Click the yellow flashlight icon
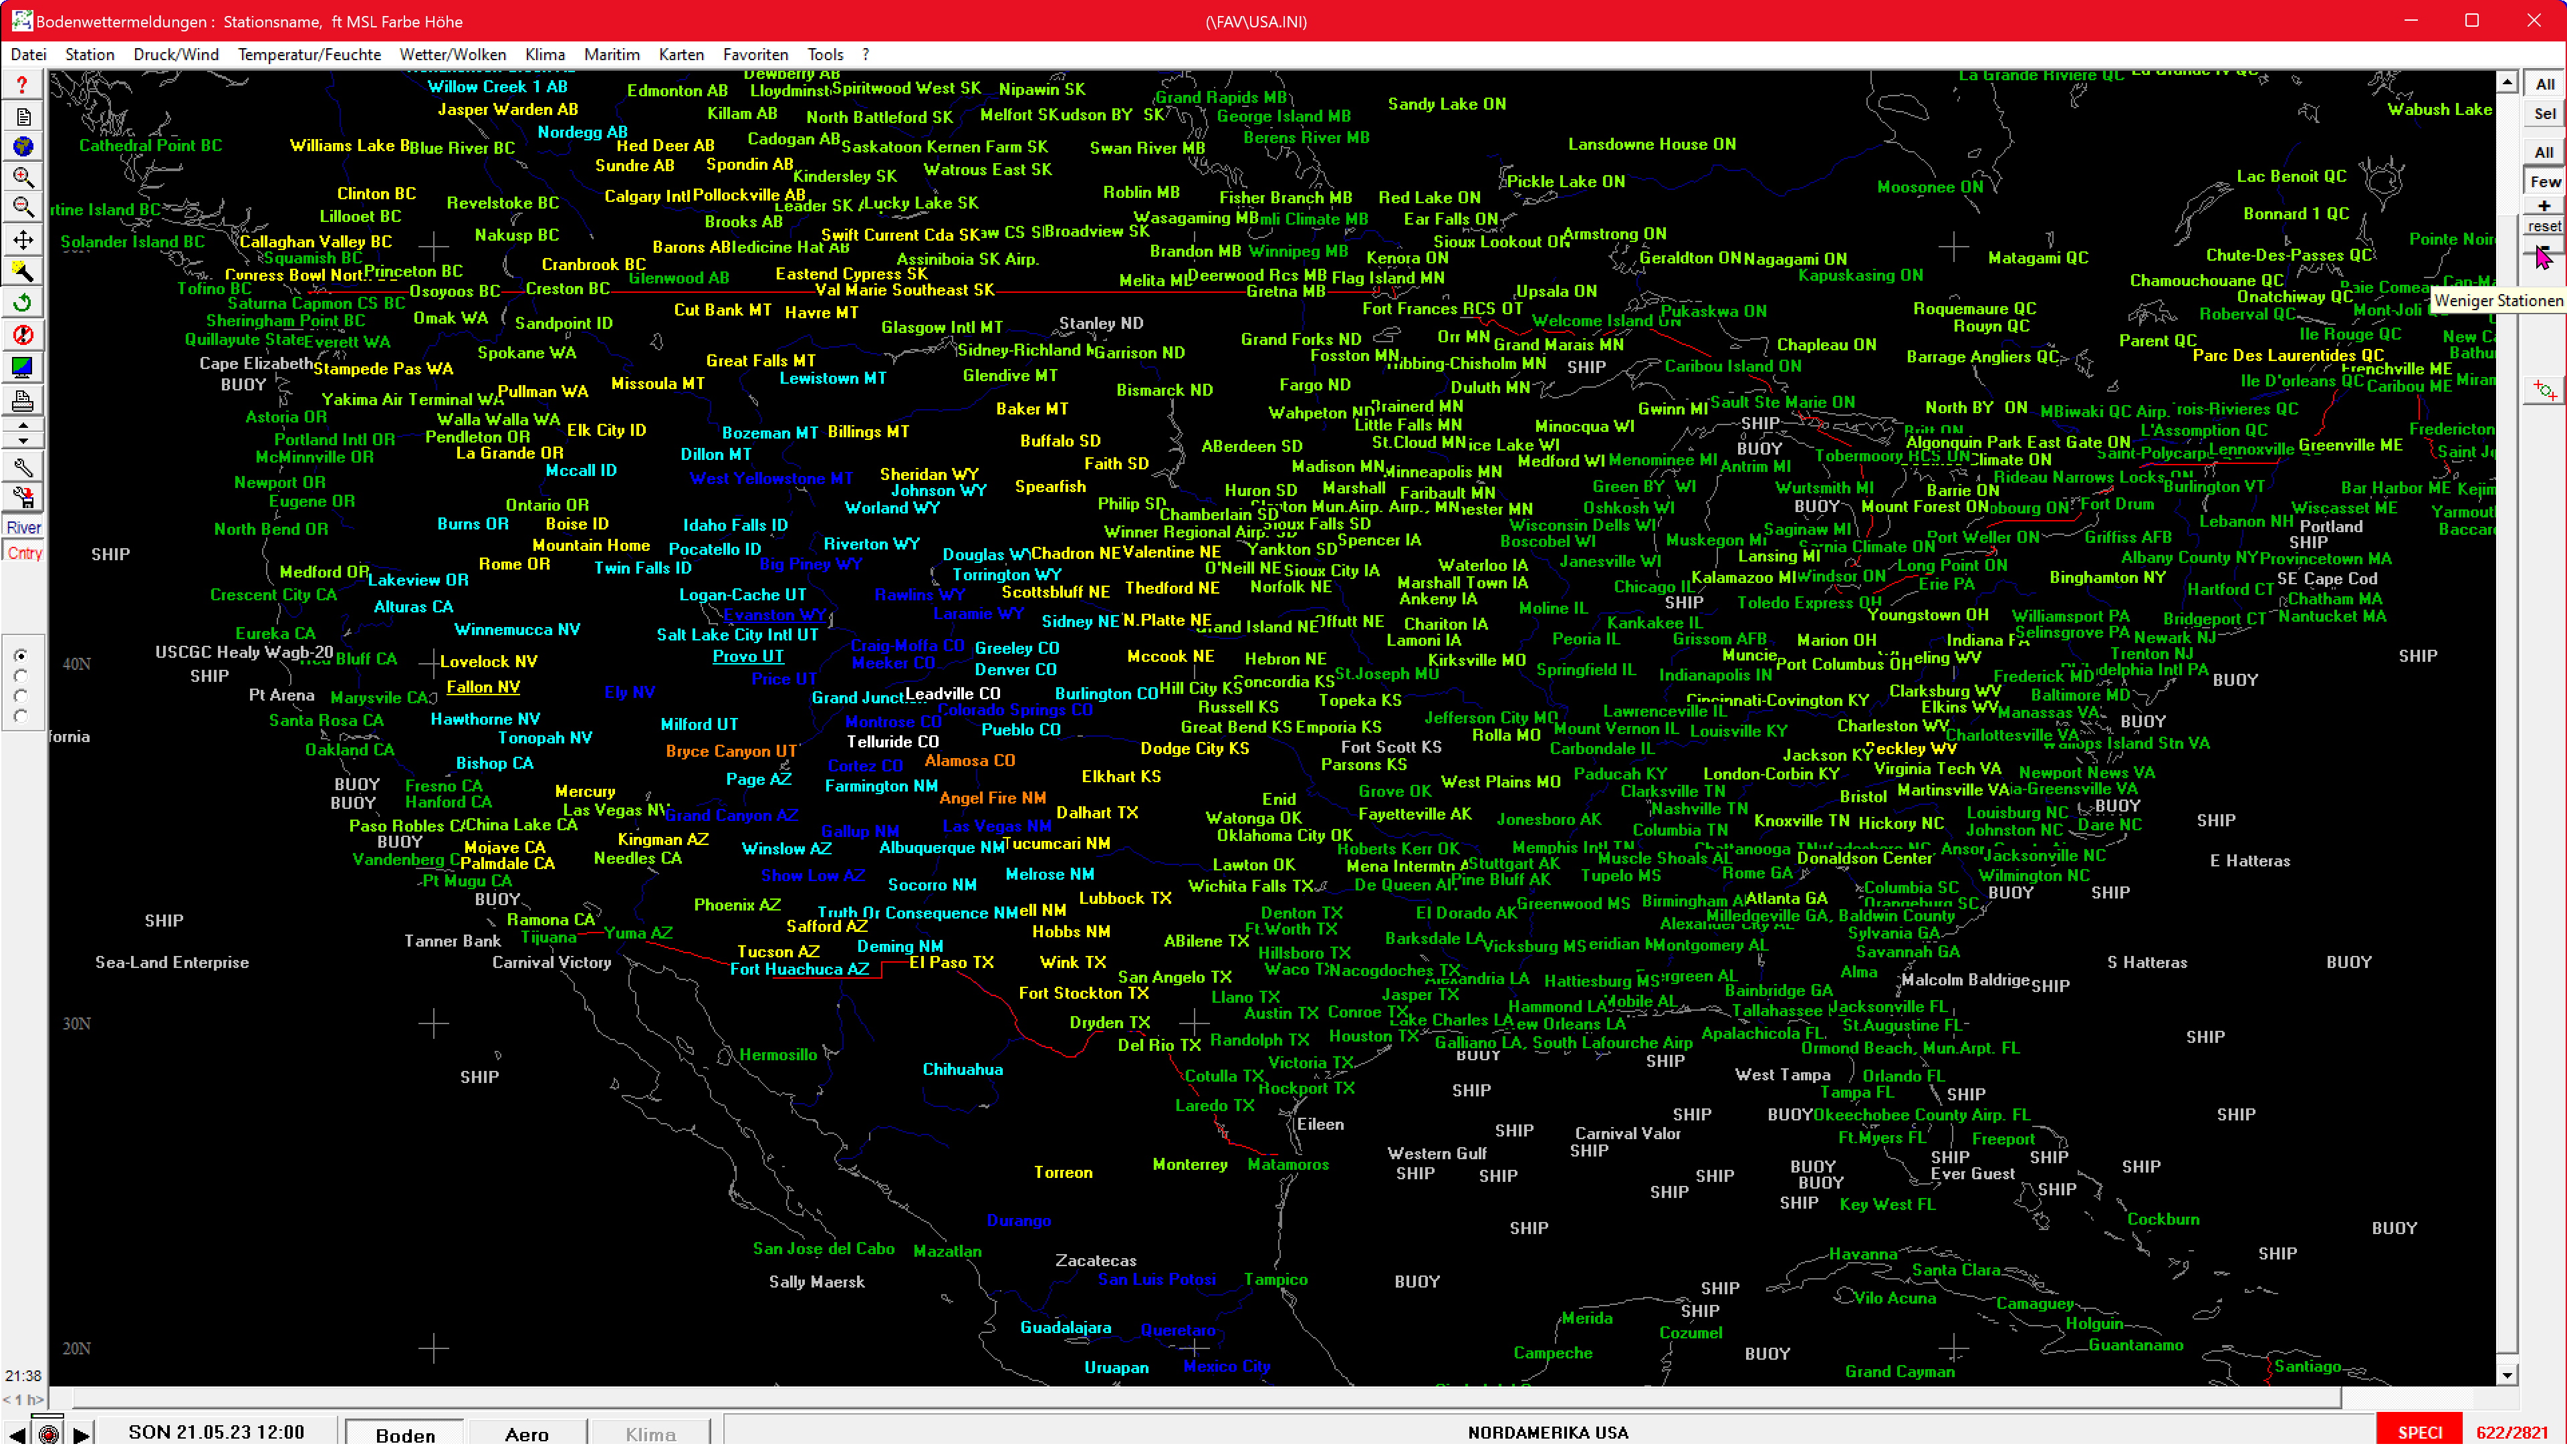 [22, 272]
